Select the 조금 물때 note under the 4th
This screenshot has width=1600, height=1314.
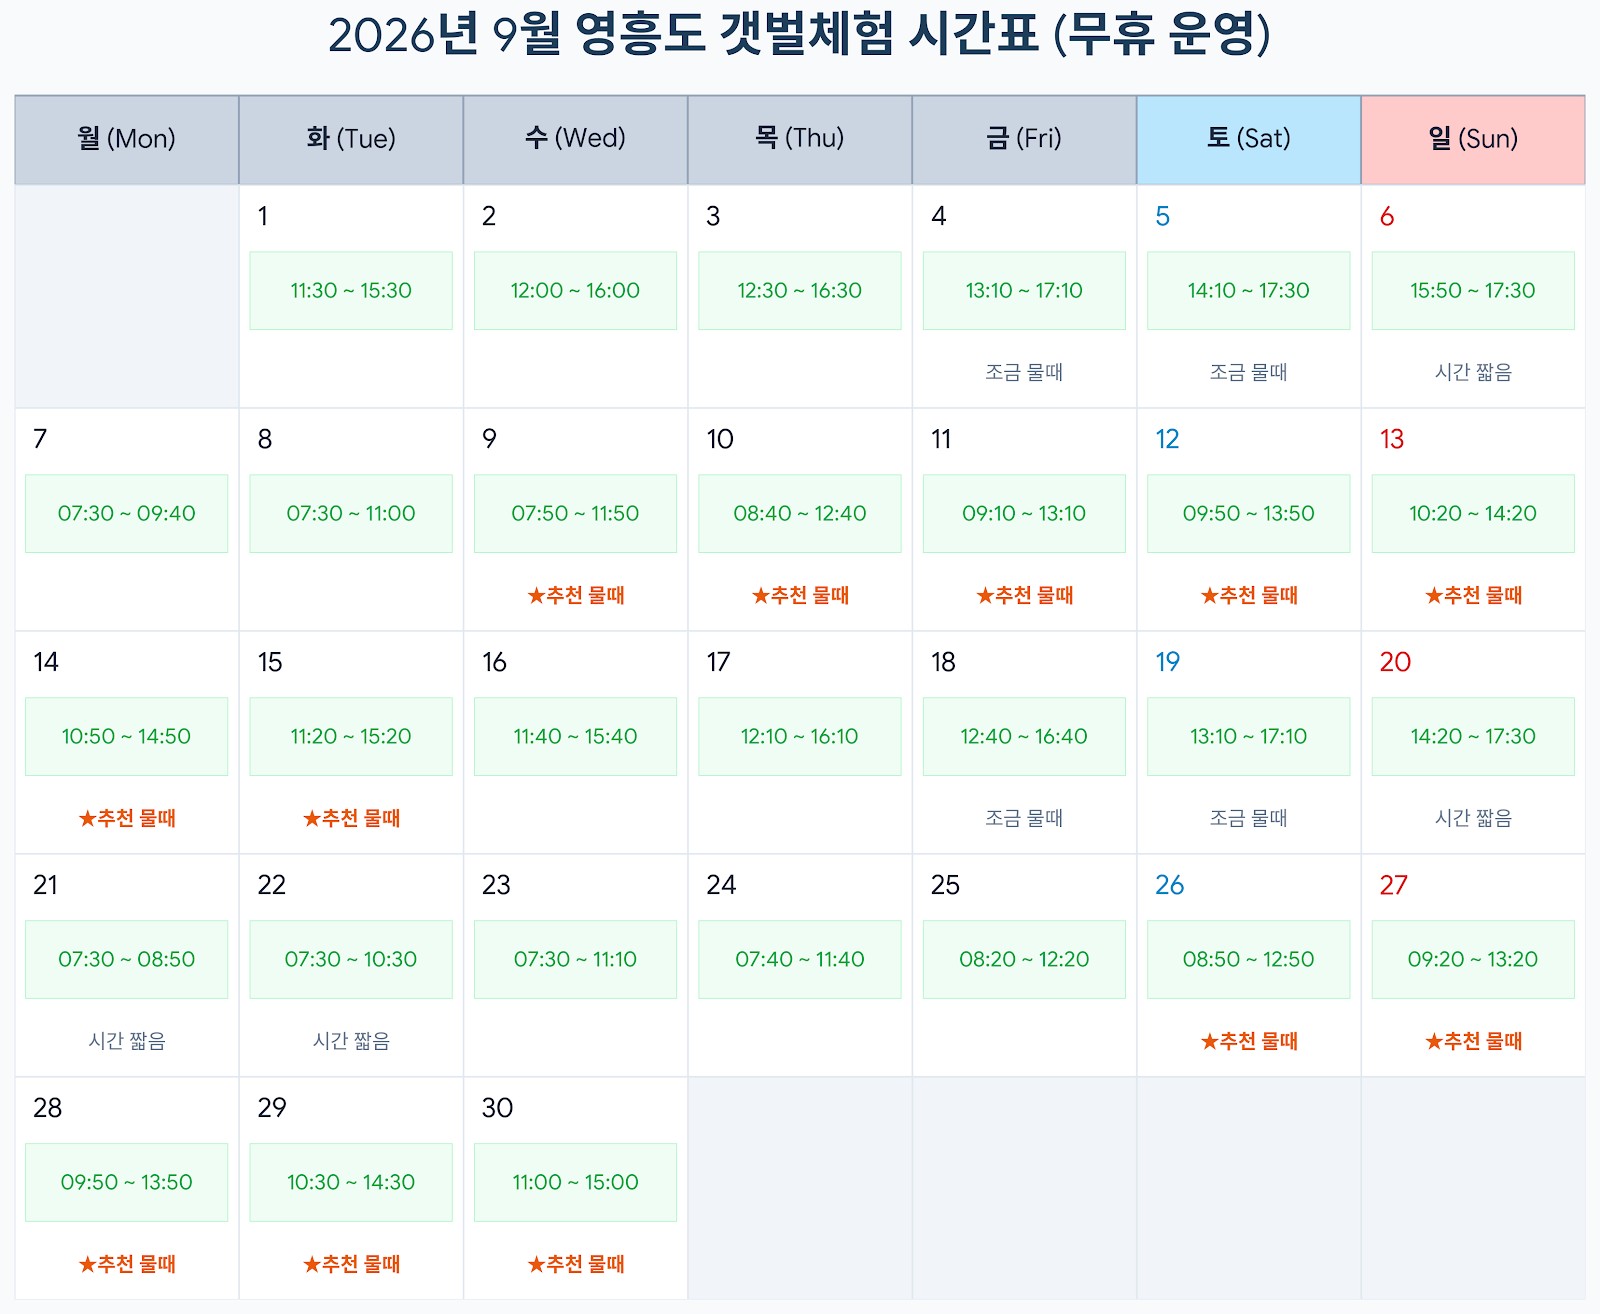(1024, 373)
